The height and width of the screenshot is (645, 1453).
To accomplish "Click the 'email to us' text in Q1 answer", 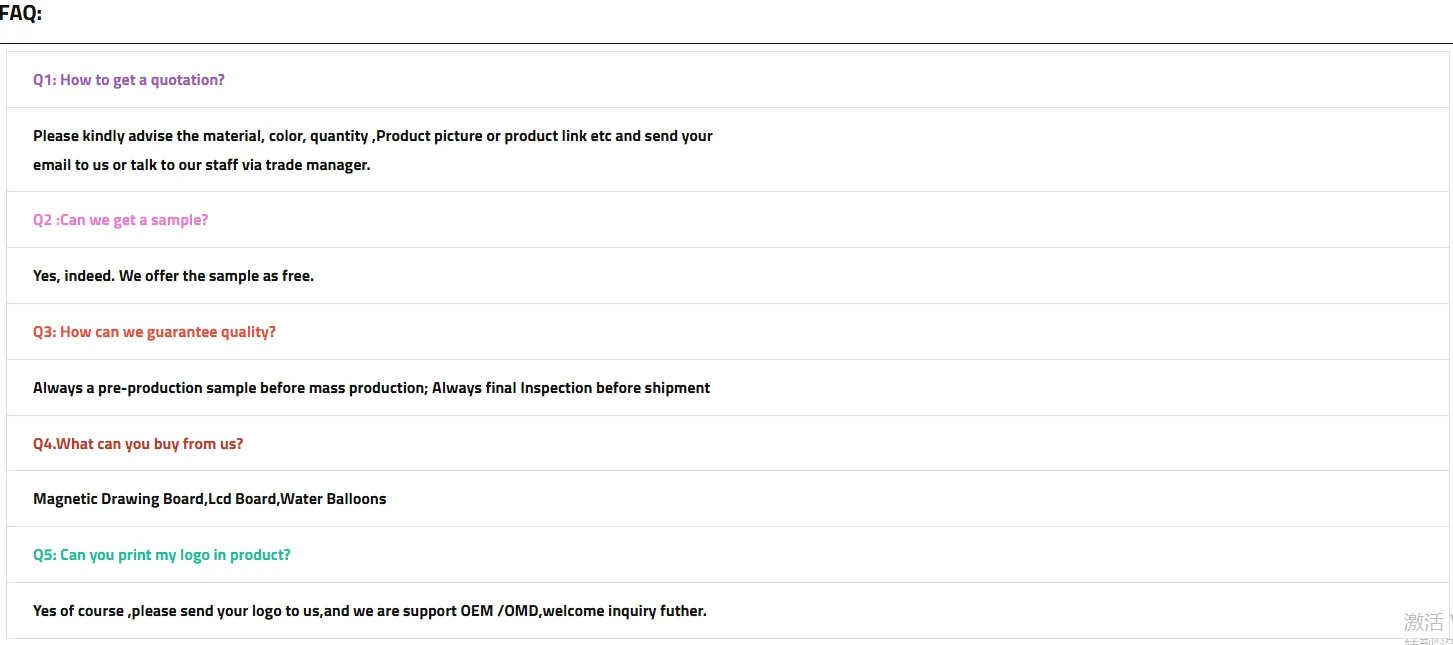I will click(70, 165).
